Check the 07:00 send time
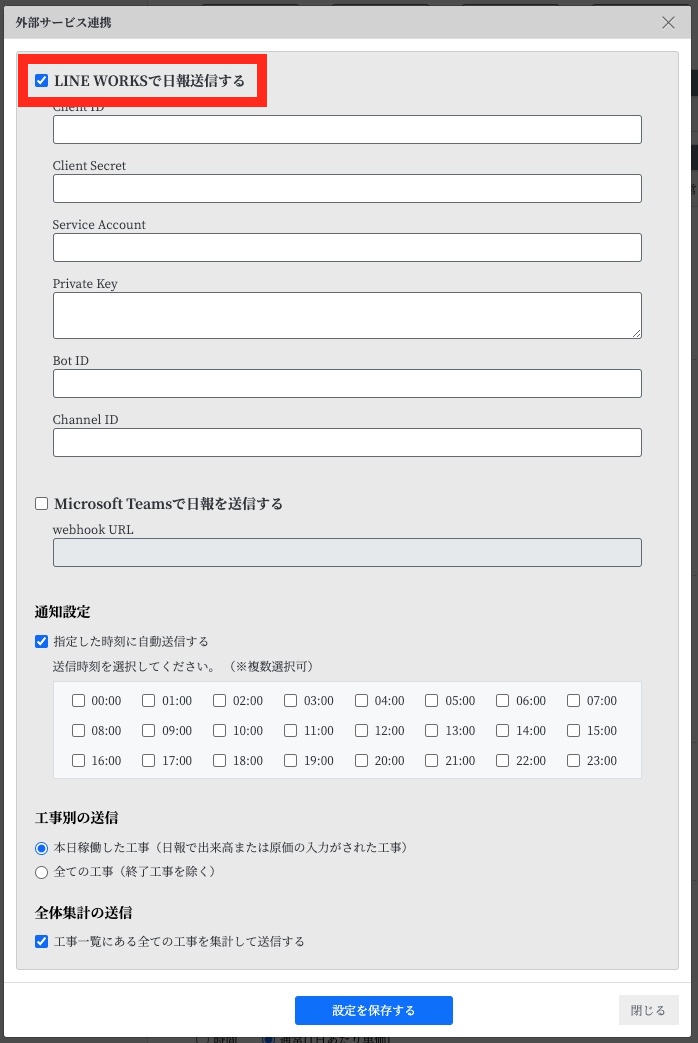This screenshot has height=1043, width=698. click(574, 700)
